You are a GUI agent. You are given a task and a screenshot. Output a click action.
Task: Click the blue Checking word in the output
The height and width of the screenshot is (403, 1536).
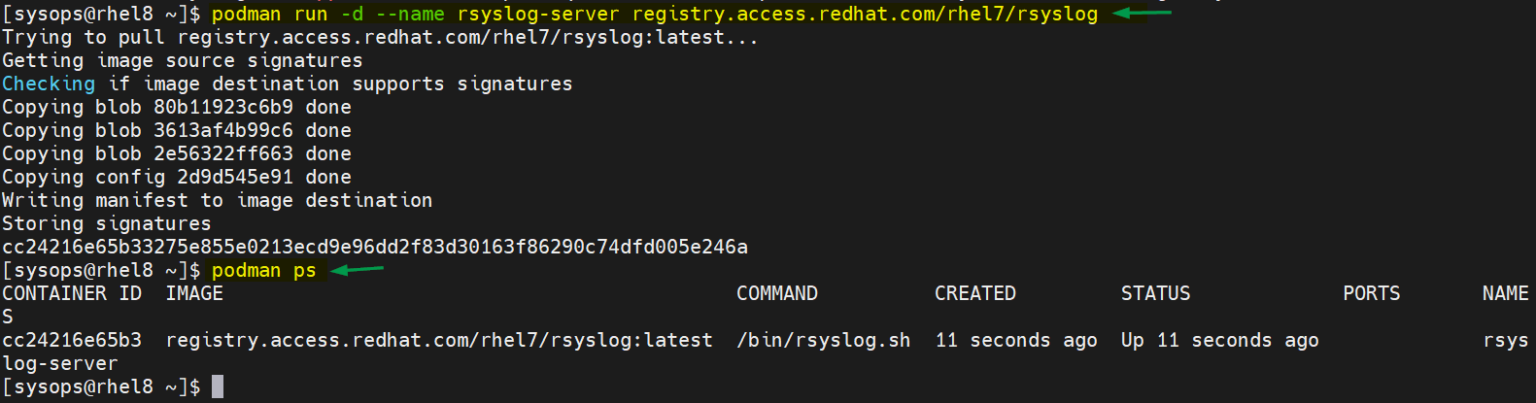pyautogui.click(x=49, y=84)
